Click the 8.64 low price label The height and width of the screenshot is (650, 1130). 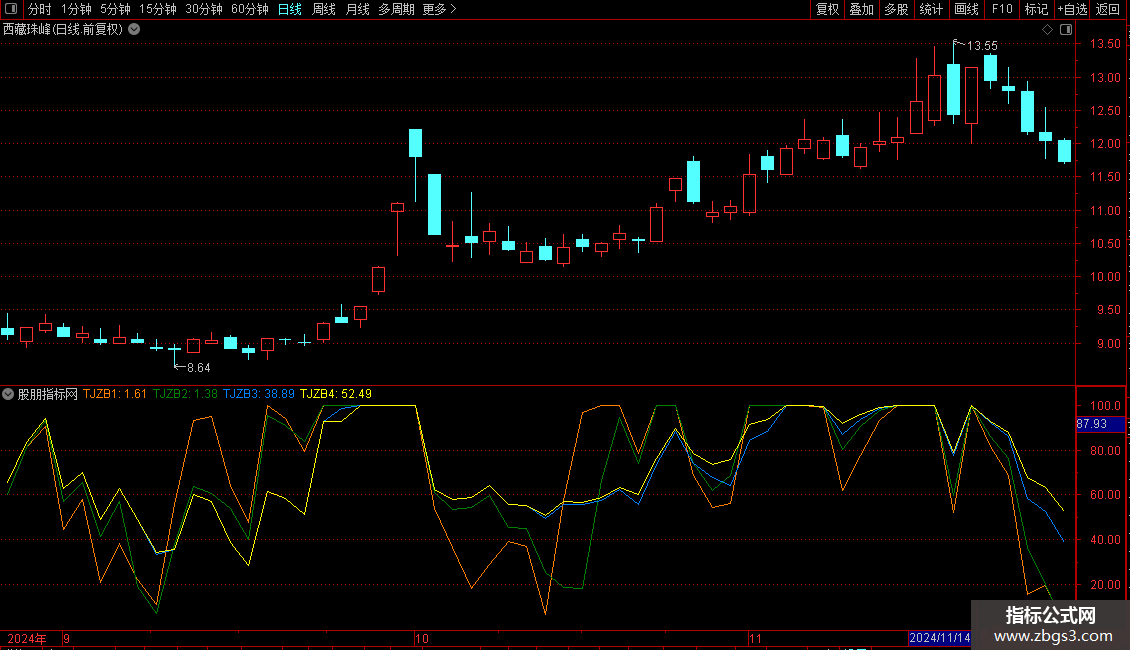click(x=199, y=368)
